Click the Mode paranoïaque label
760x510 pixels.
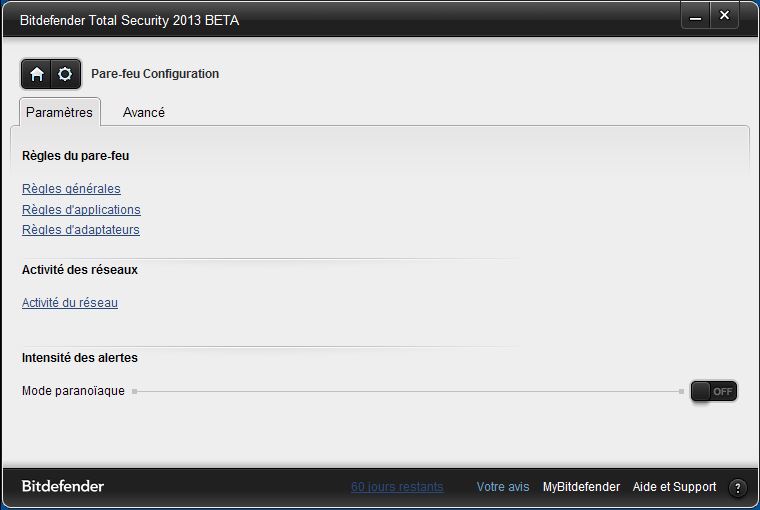[x=73, y=391]
